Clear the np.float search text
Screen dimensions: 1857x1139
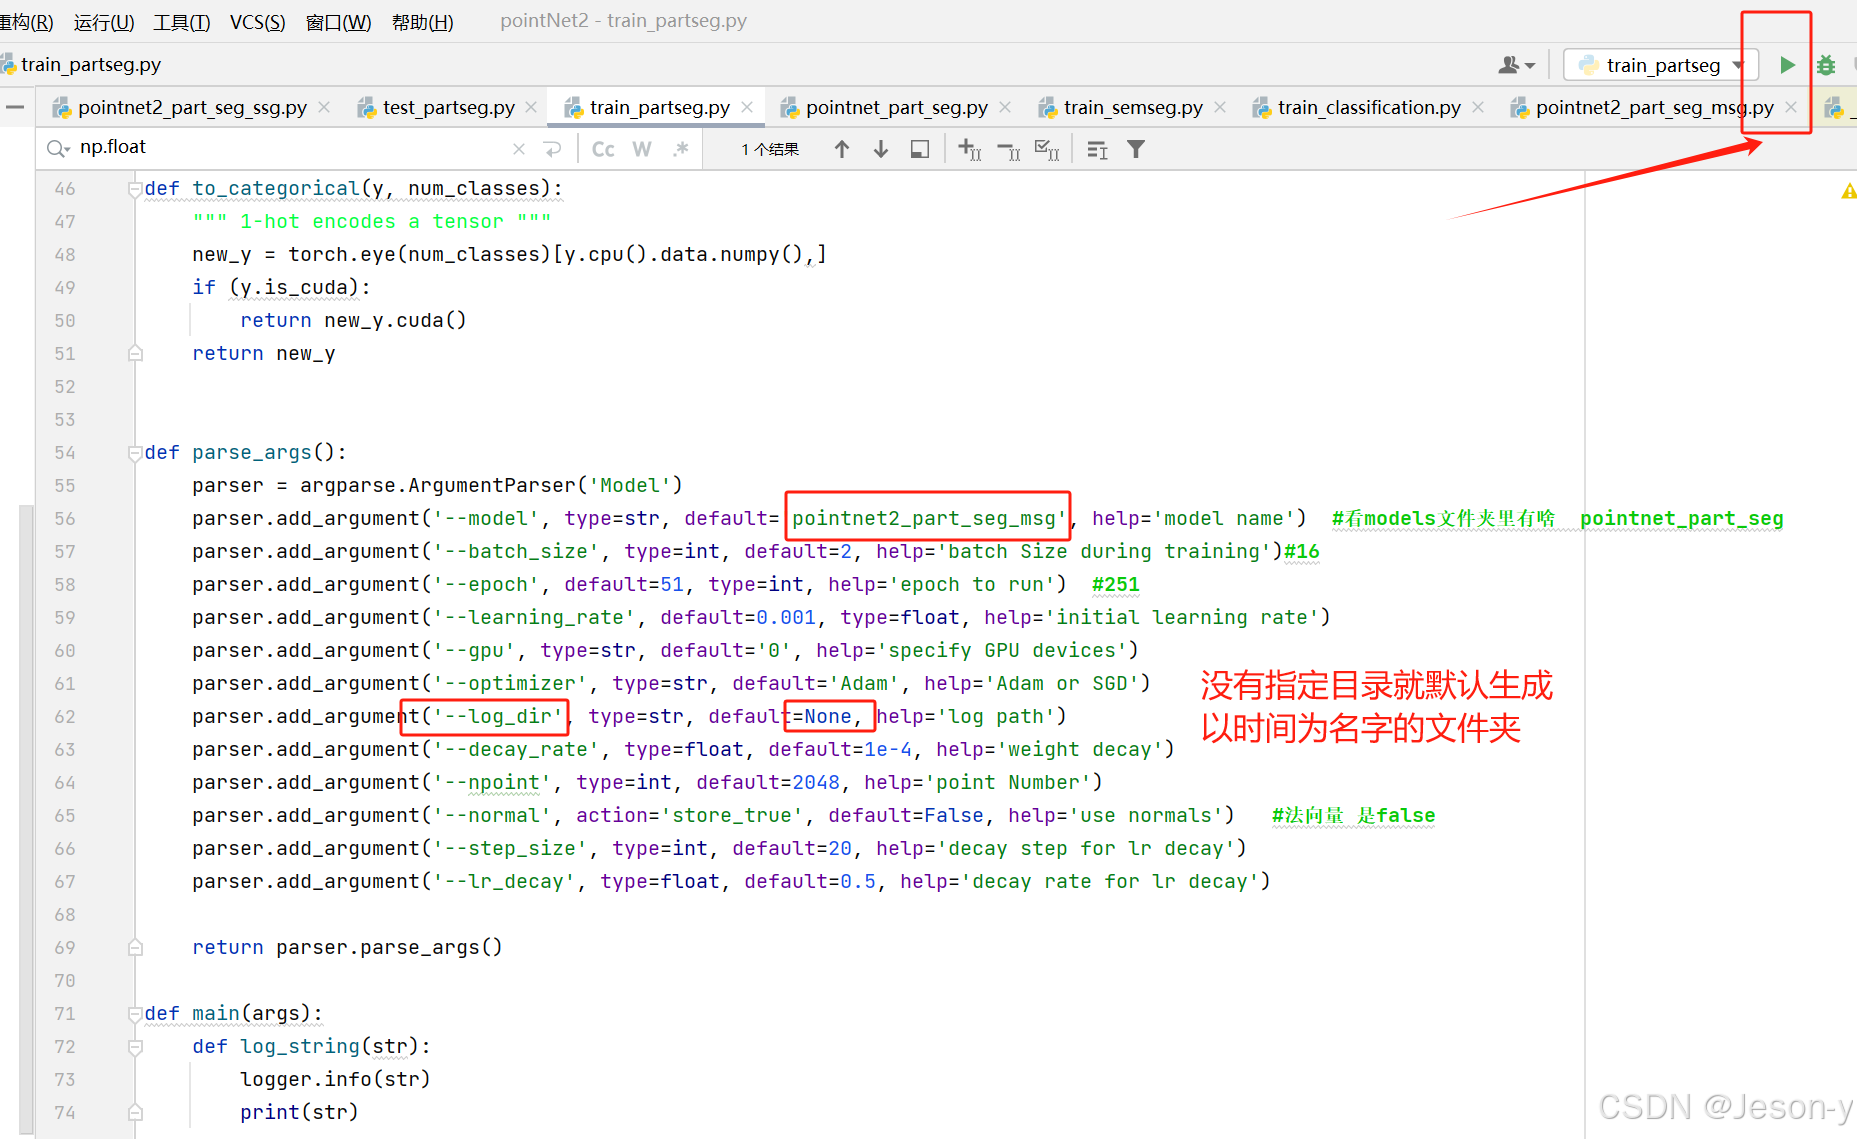pyautogui.click(x=518, y=149)
